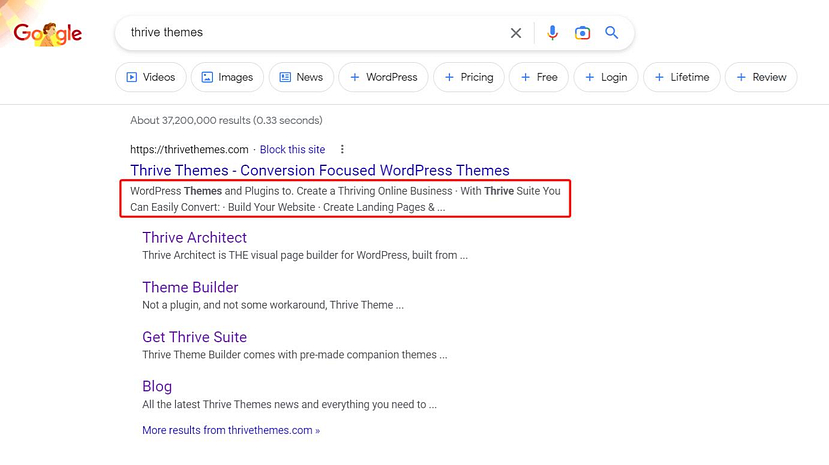This screenshot has height=465, width=829.
Task: Add the Lifetime filter chip
Action: pyautogui.click(x=682, y=77)
